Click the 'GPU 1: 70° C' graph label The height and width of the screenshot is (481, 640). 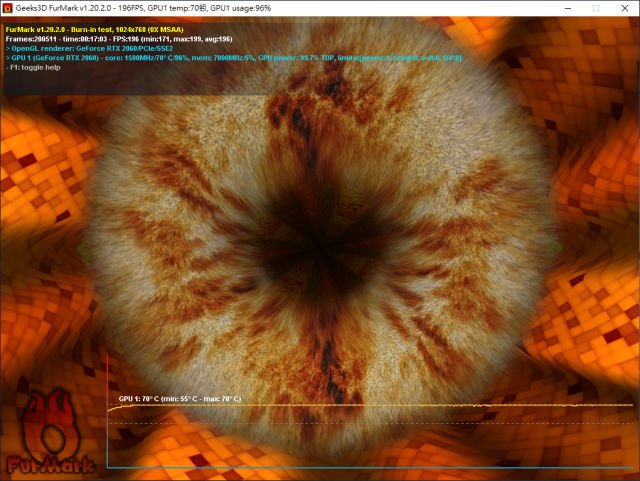(180, 399)
